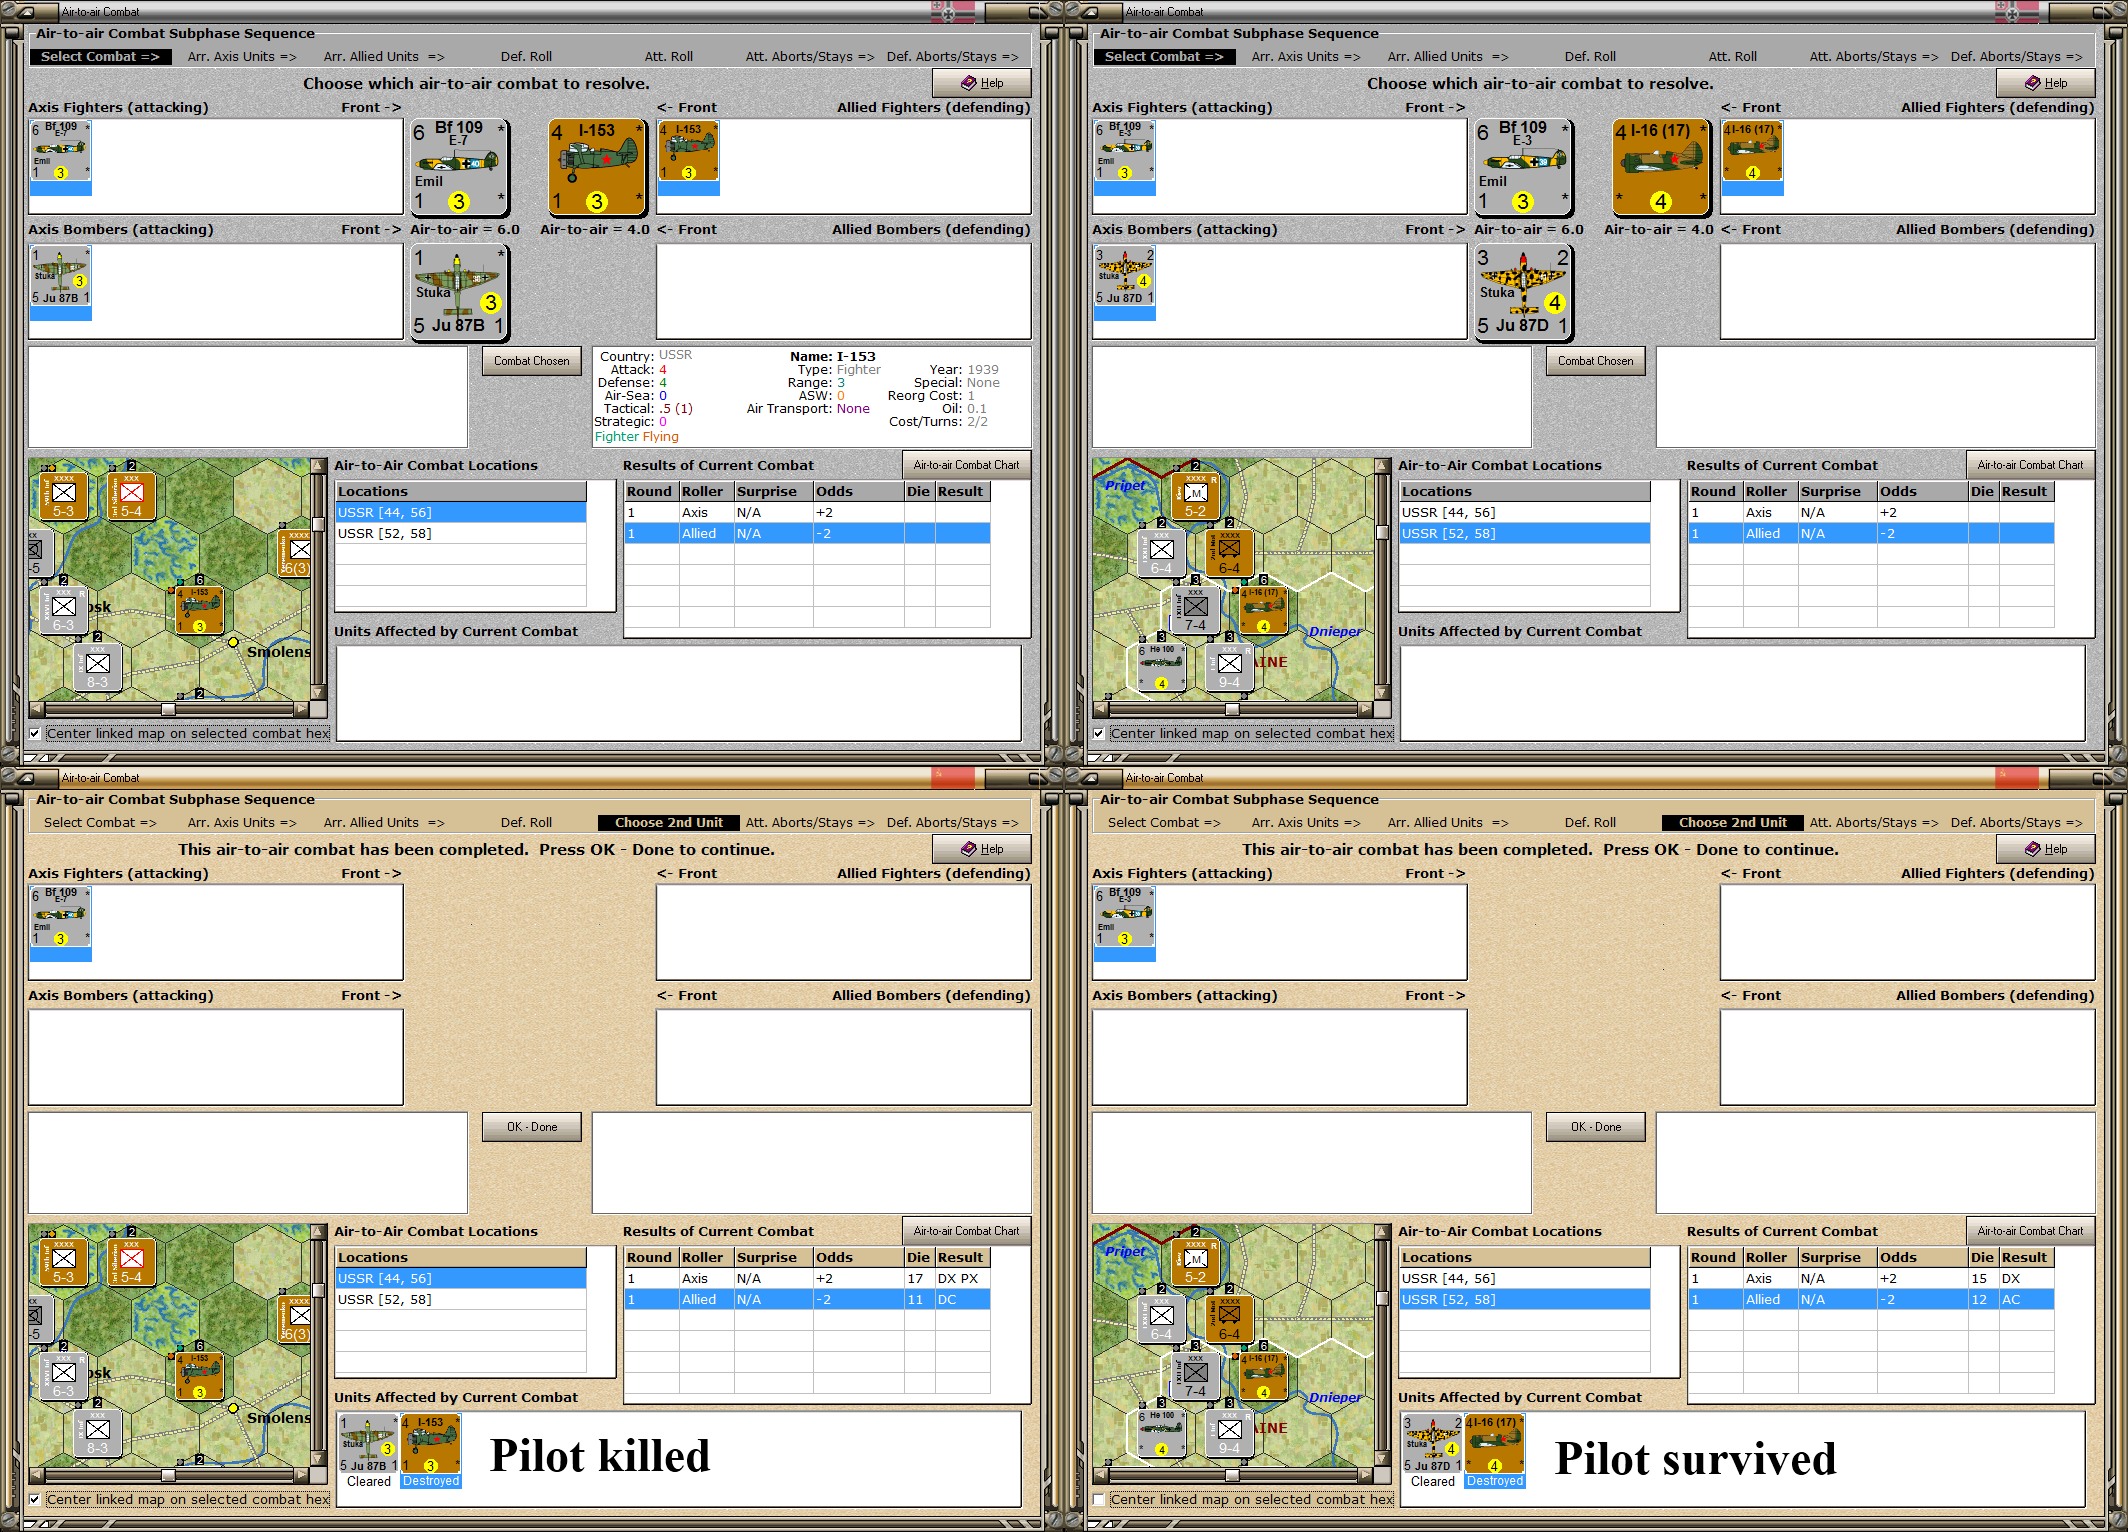Click the Locations column header in top-left window
Image resolution: width=2128 pixels, height=1532 pixels.
pos(461,491)
